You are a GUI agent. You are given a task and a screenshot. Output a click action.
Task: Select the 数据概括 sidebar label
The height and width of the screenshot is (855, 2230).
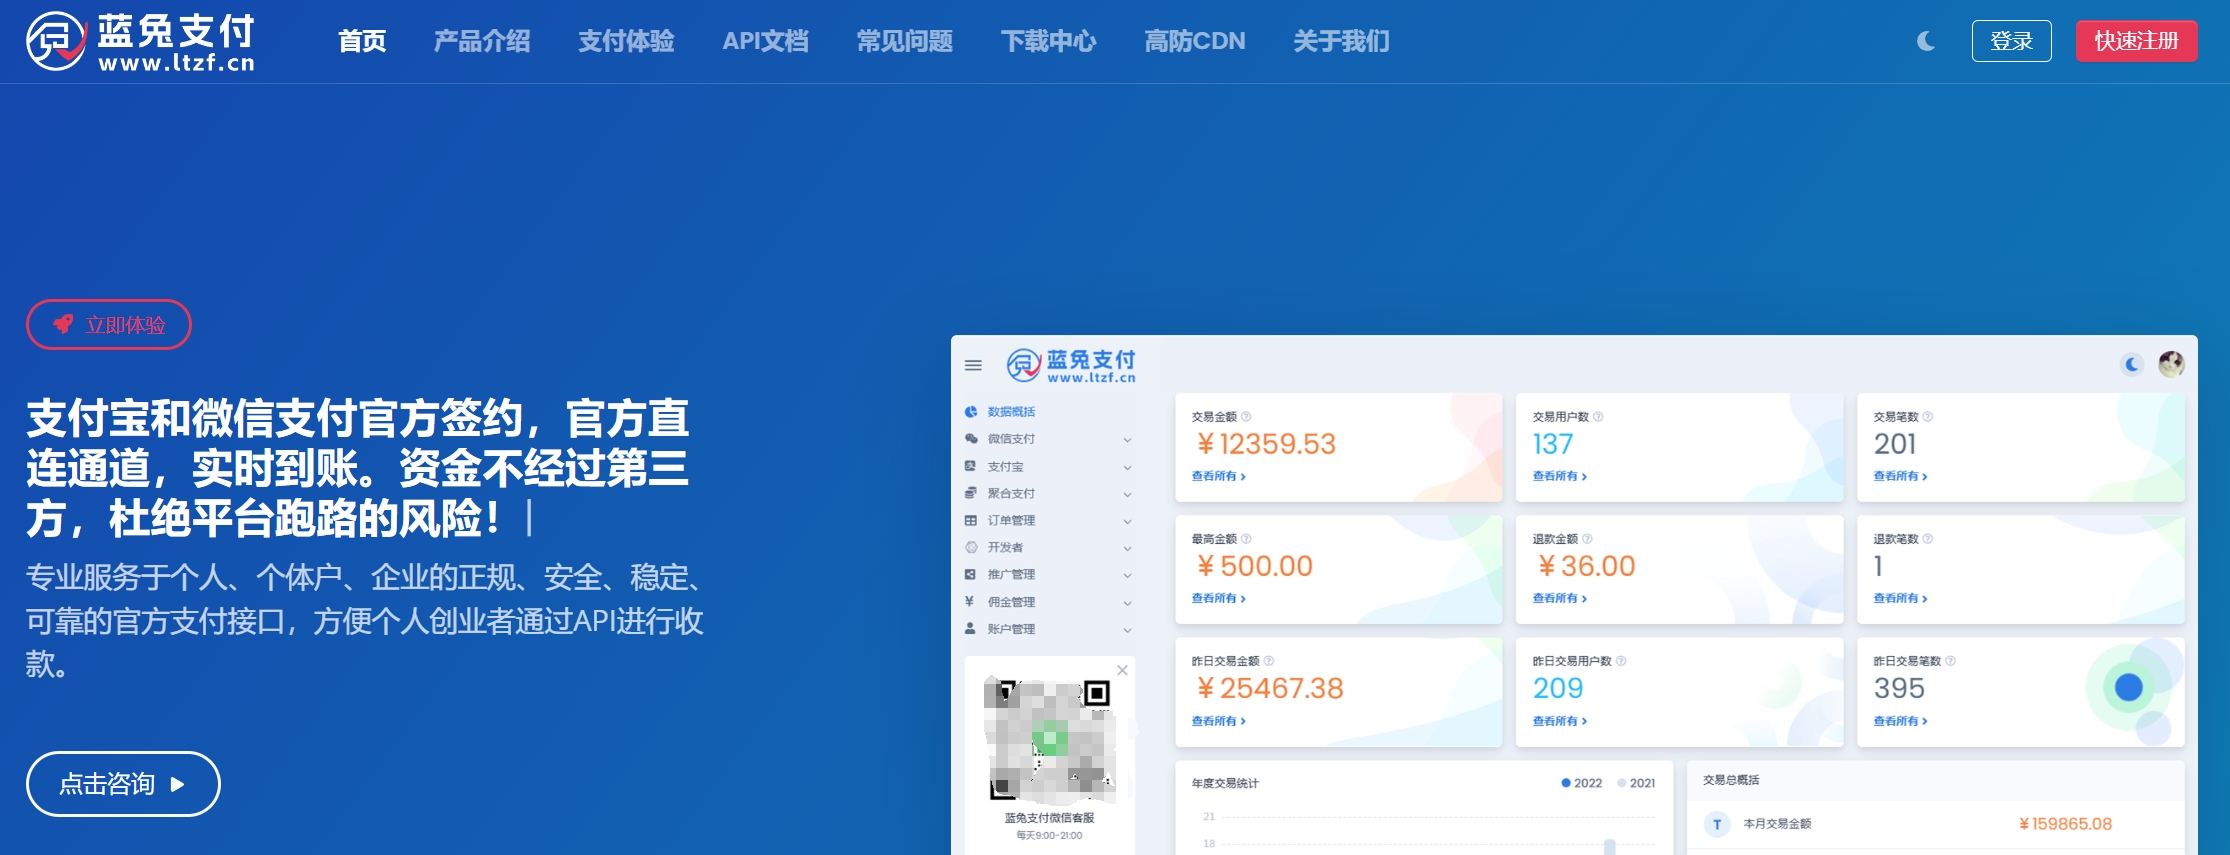coord(1011,412)
